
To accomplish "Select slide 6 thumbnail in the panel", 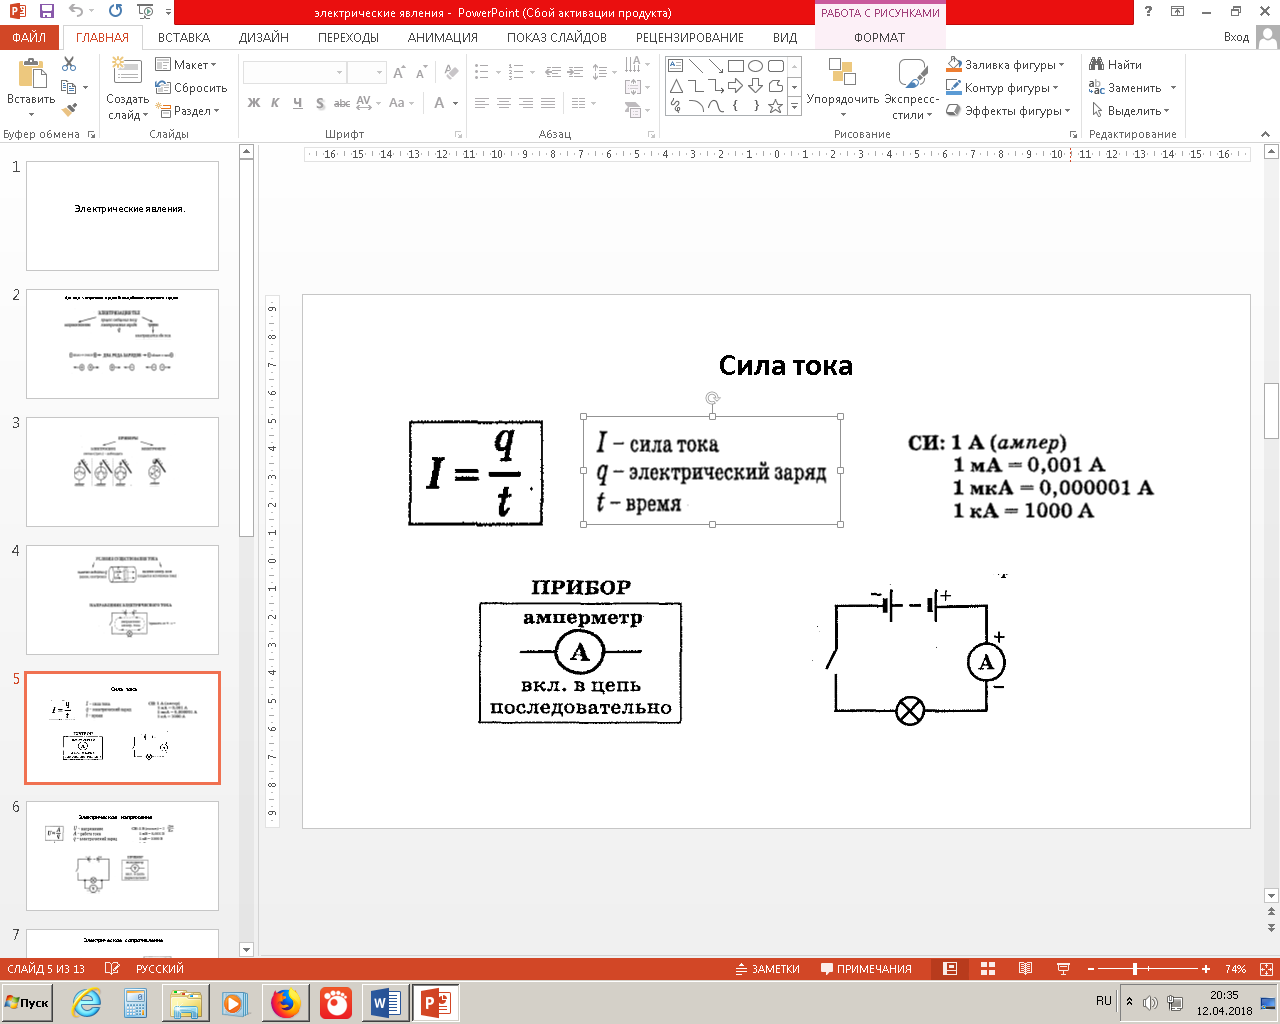I will pos(122,855).
